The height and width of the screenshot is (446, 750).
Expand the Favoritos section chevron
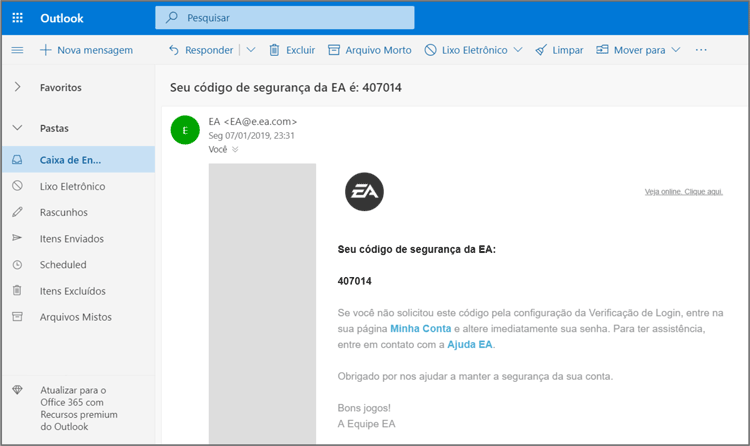point(18,87)
